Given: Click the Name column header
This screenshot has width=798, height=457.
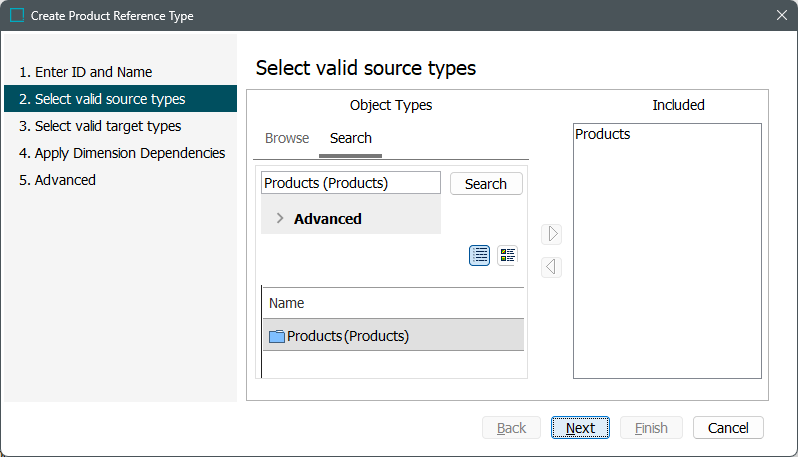Looking at the screenshot, I should (393, 303).
